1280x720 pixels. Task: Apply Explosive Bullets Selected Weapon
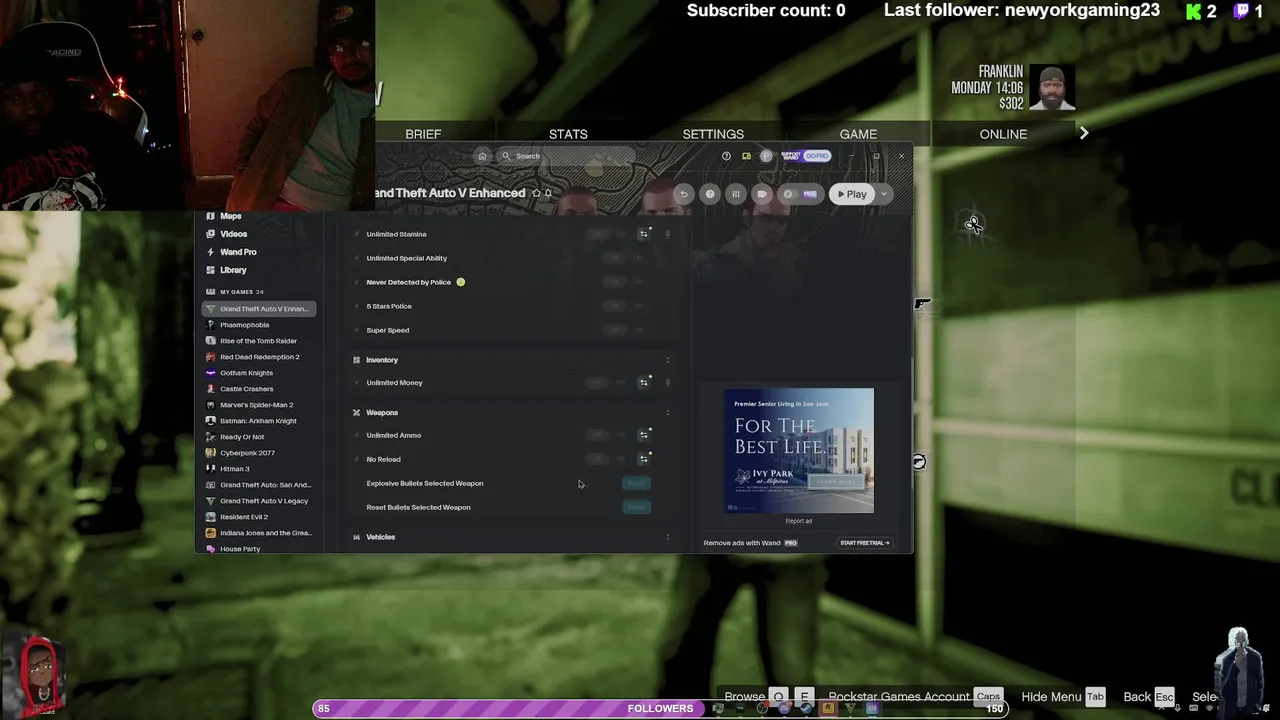point(636,483)
